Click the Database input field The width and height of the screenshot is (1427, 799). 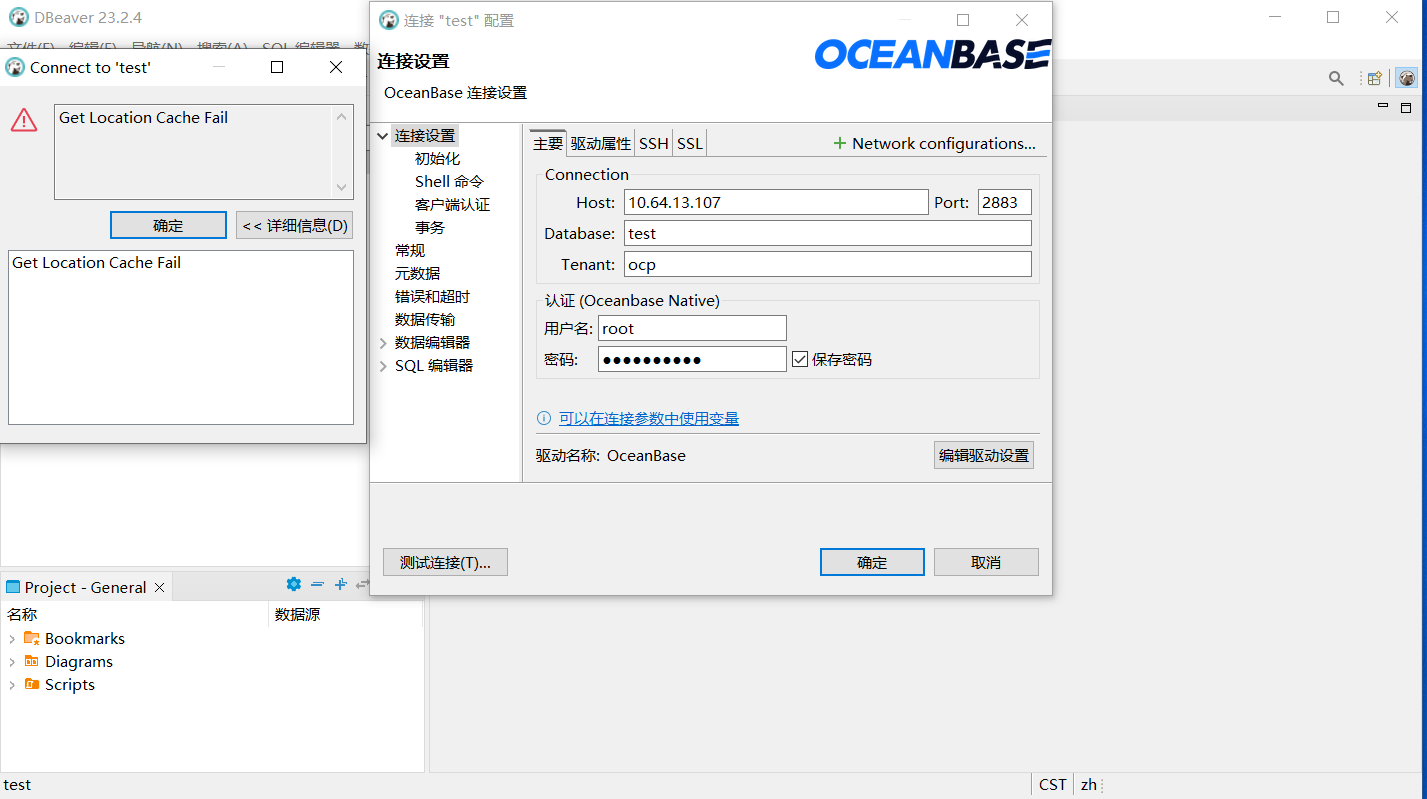(x=827, y=233)
